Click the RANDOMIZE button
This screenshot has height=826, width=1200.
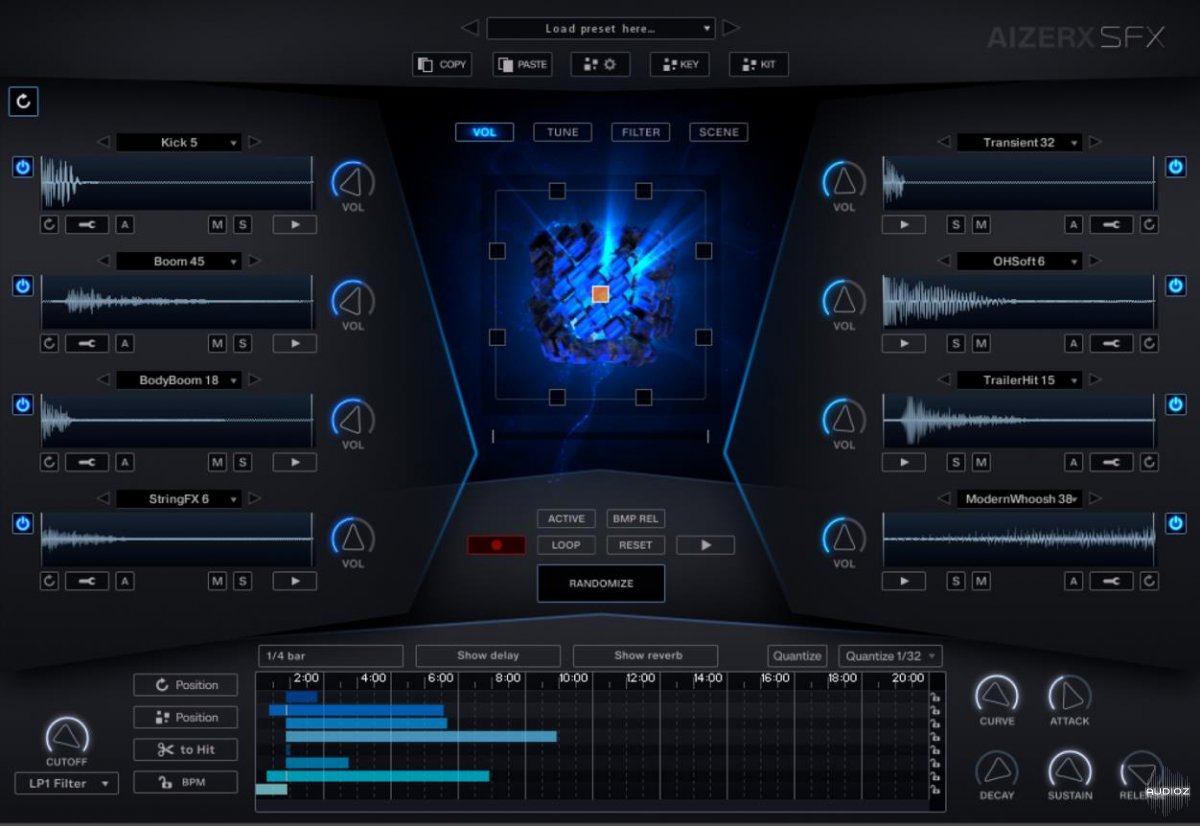click(601, 583)
